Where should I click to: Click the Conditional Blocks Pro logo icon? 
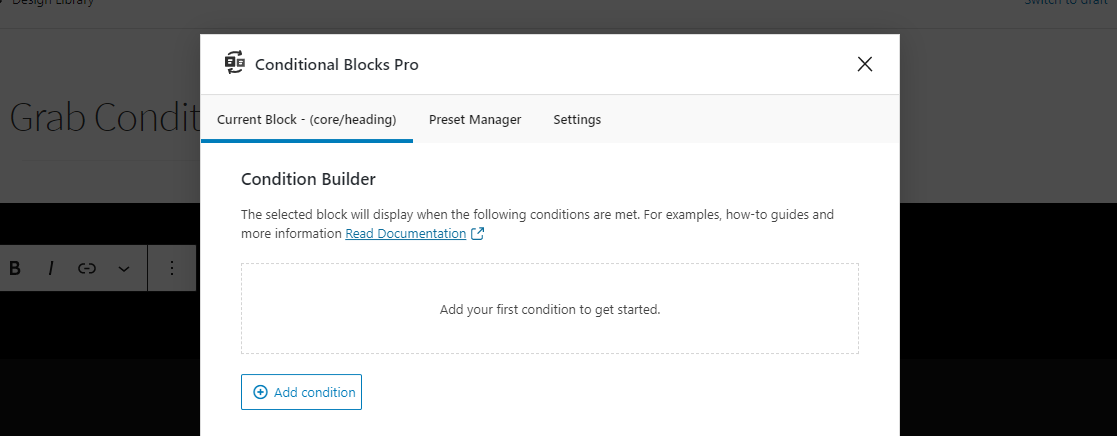(234, 63)
